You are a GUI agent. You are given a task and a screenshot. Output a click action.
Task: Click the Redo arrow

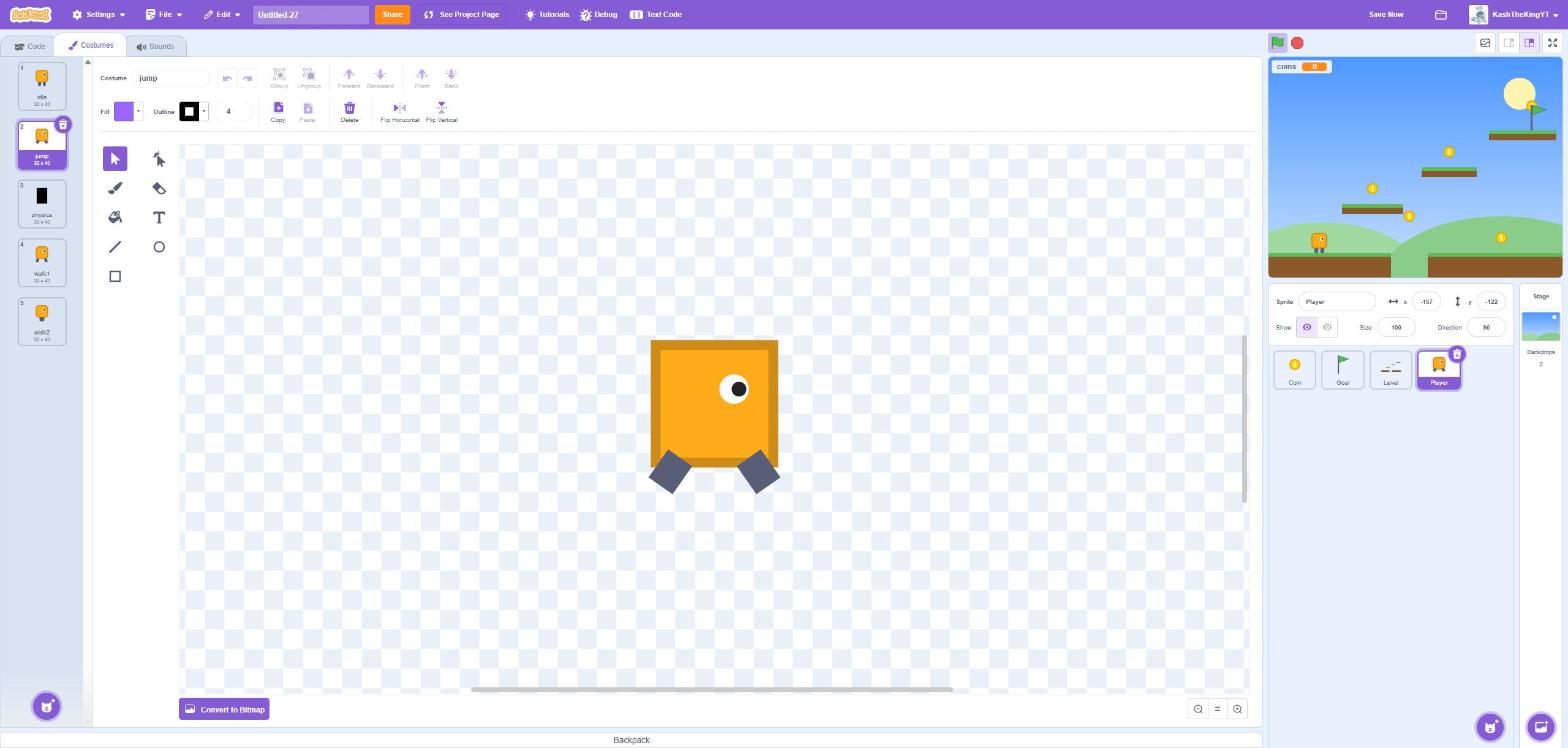pos(247,78)
